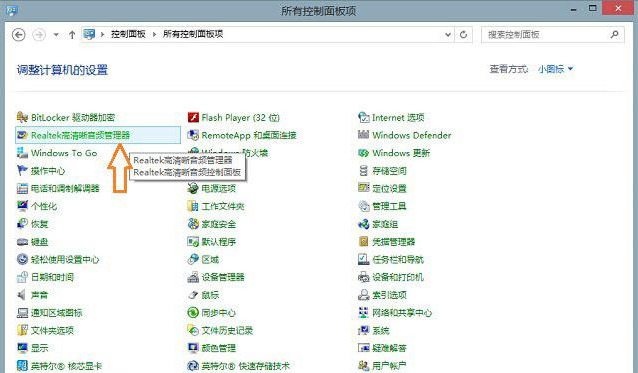Expand the address bar history dropdown

(448, 35)
